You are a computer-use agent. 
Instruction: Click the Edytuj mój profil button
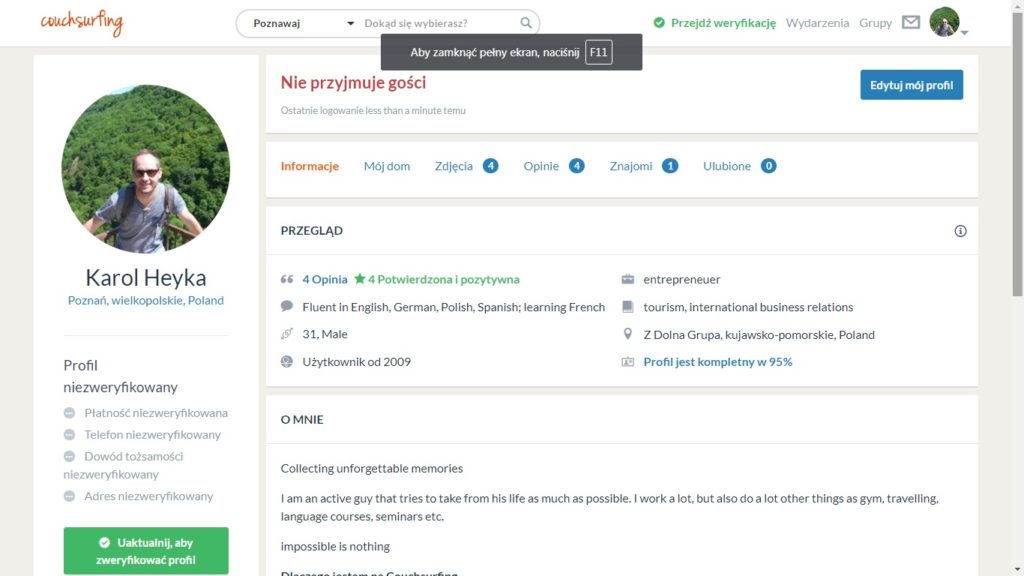coord(911,85)
